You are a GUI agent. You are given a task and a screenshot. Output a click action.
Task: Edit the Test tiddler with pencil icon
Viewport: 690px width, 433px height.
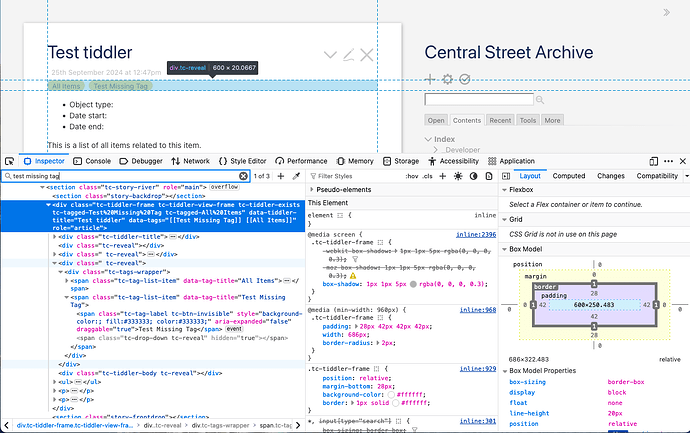pyautogui.click(x=349, y=55)
